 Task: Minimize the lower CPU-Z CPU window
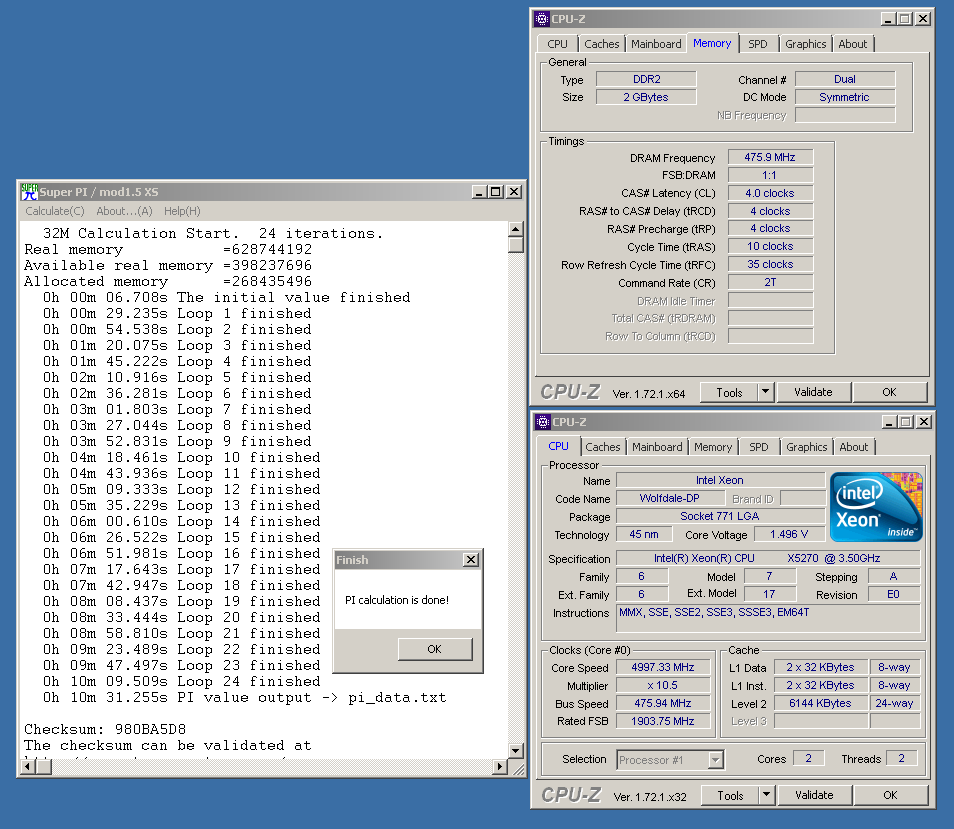point(889,421)
